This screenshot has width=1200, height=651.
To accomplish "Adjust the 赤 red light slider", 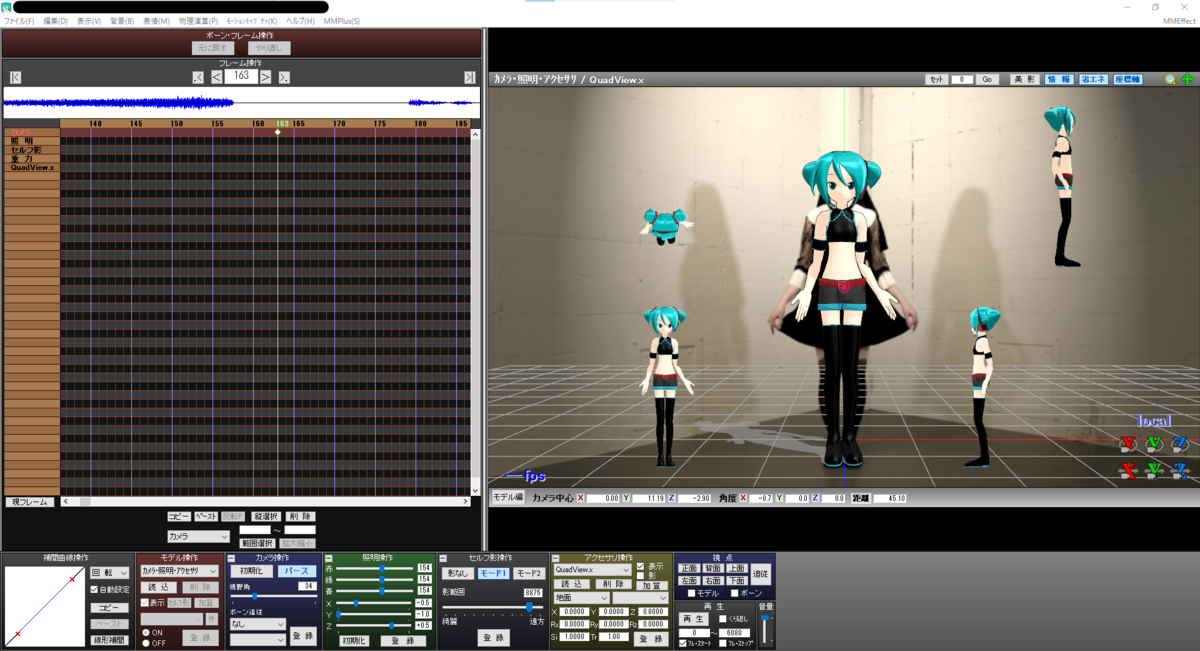I will [x=375, y=568].
